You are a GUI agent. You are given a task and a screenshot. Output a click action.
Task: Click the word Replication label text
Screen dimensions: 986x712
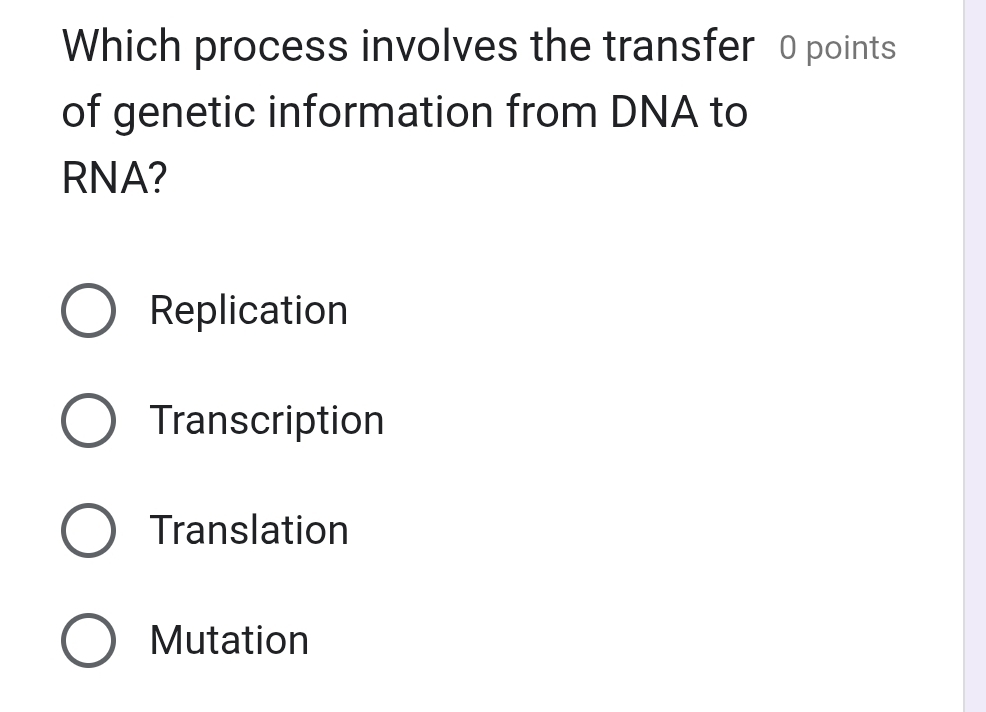click(x=248, y=310)
